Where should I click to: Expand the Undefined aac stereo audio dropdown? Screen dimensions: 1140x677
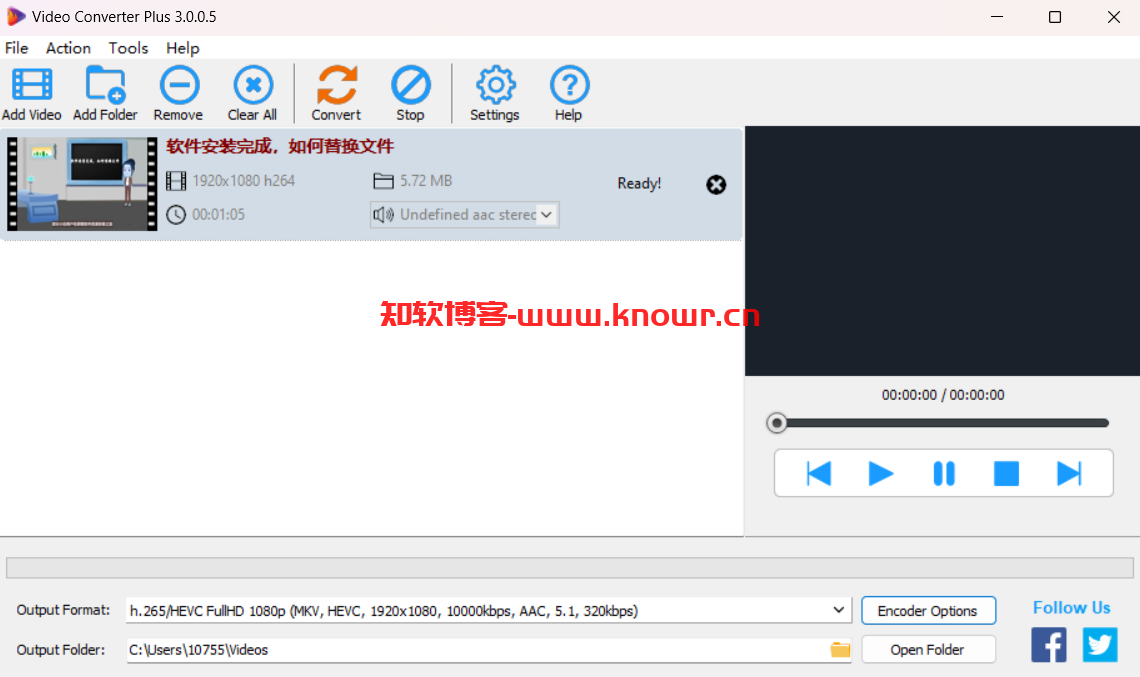coord(547,215)
